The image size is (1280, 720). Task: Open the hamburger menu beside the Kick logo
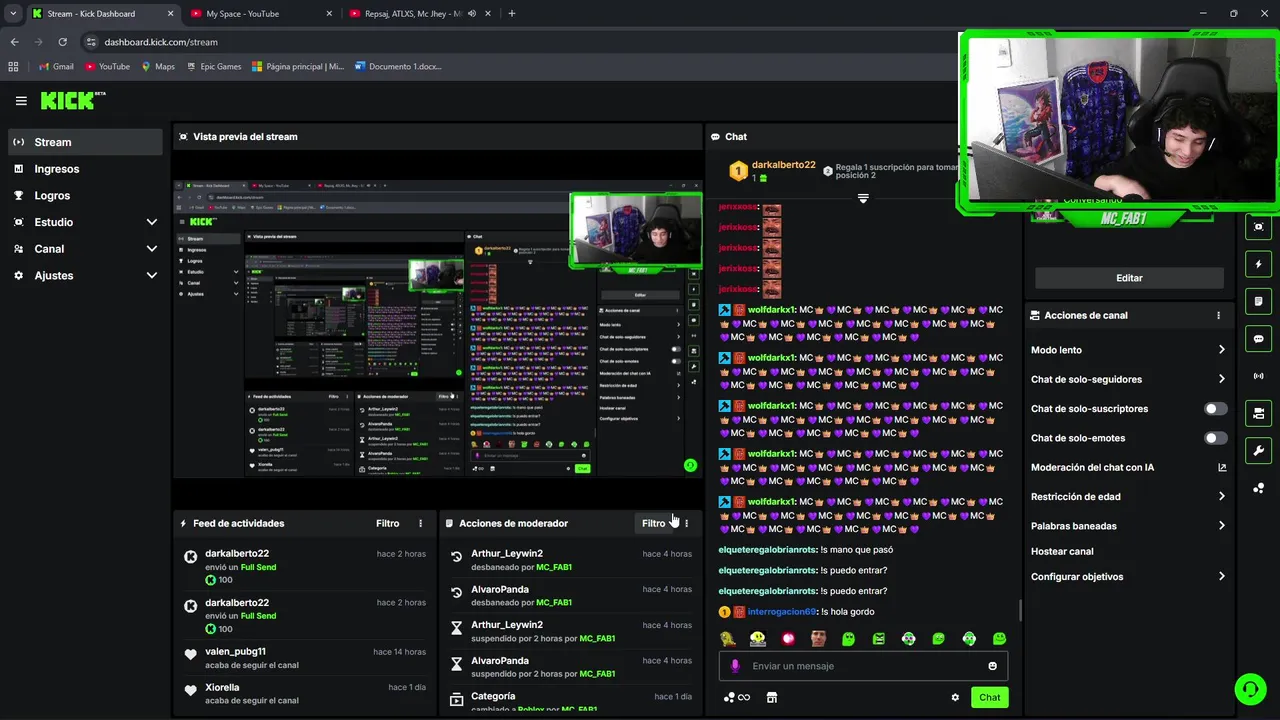(x=21, y=101)
